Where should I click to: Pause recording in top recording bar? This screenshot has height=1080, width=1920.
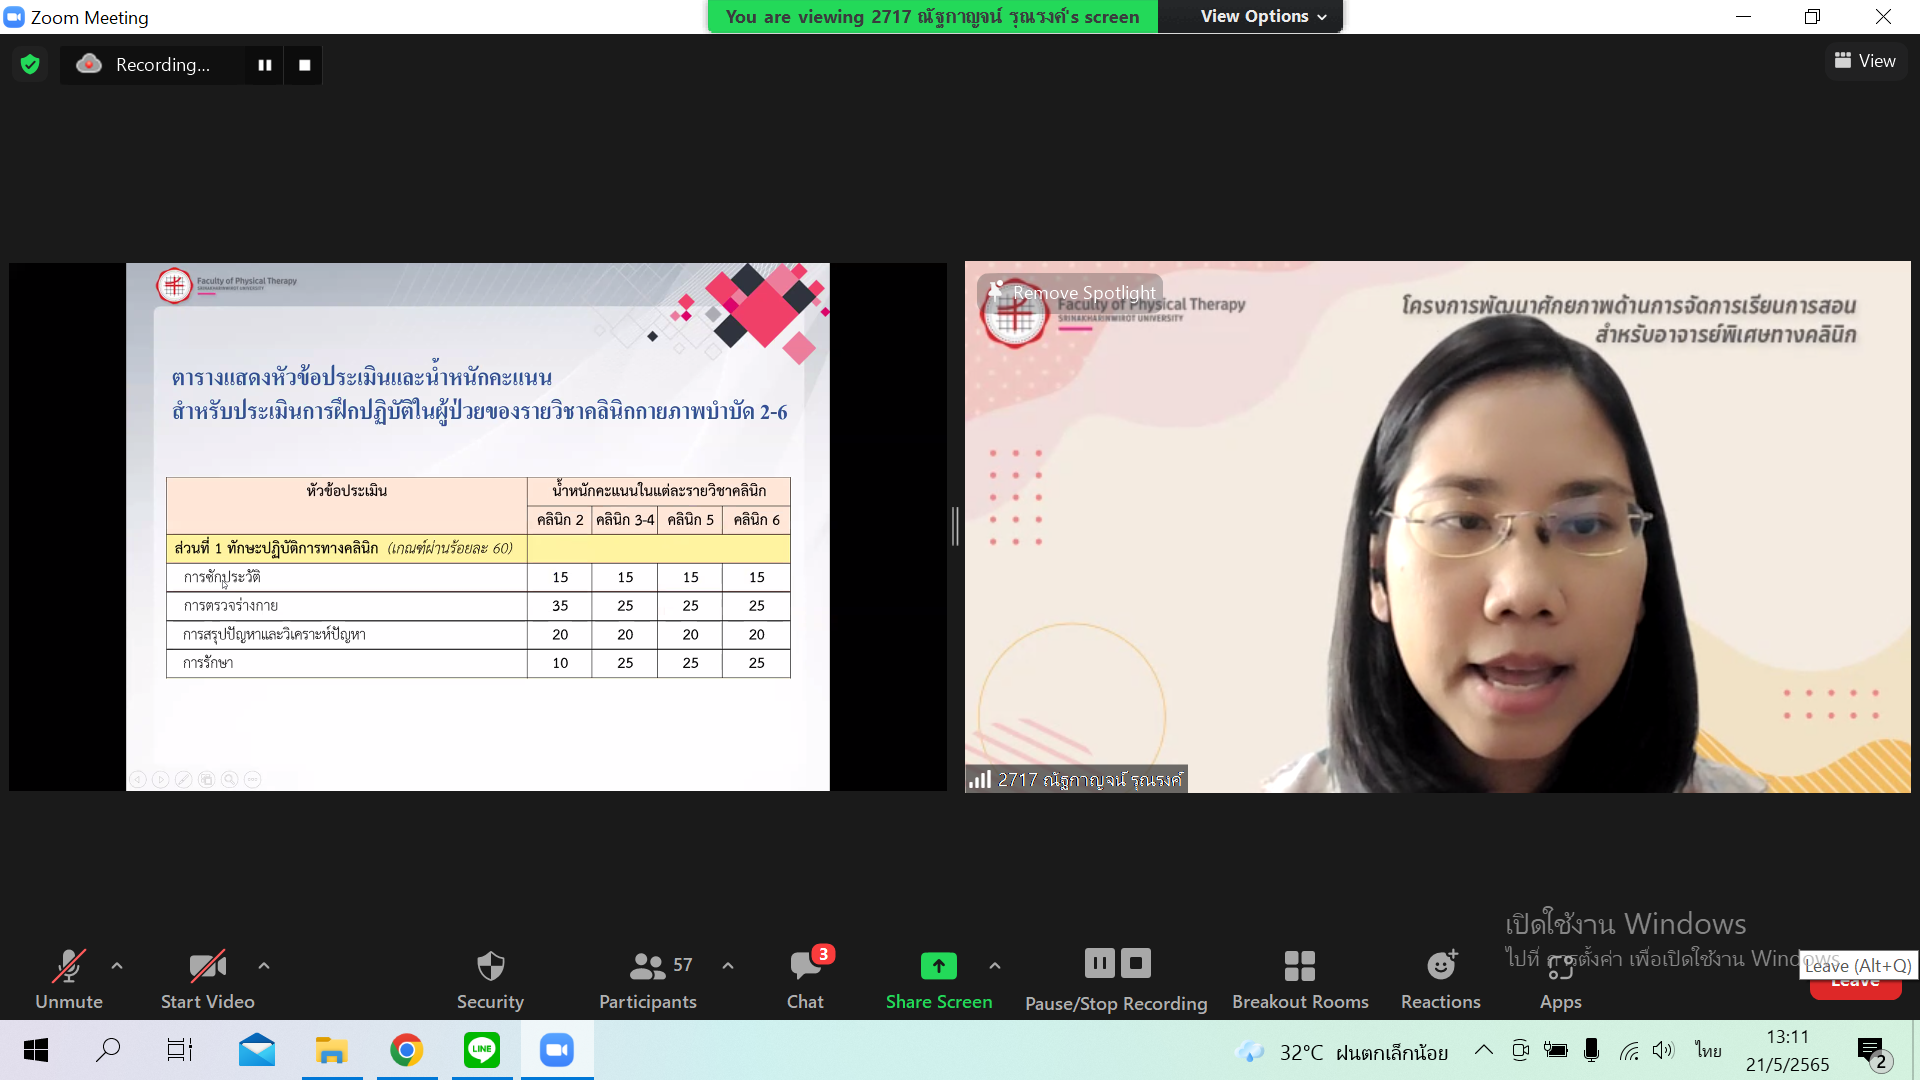(265, 65)
